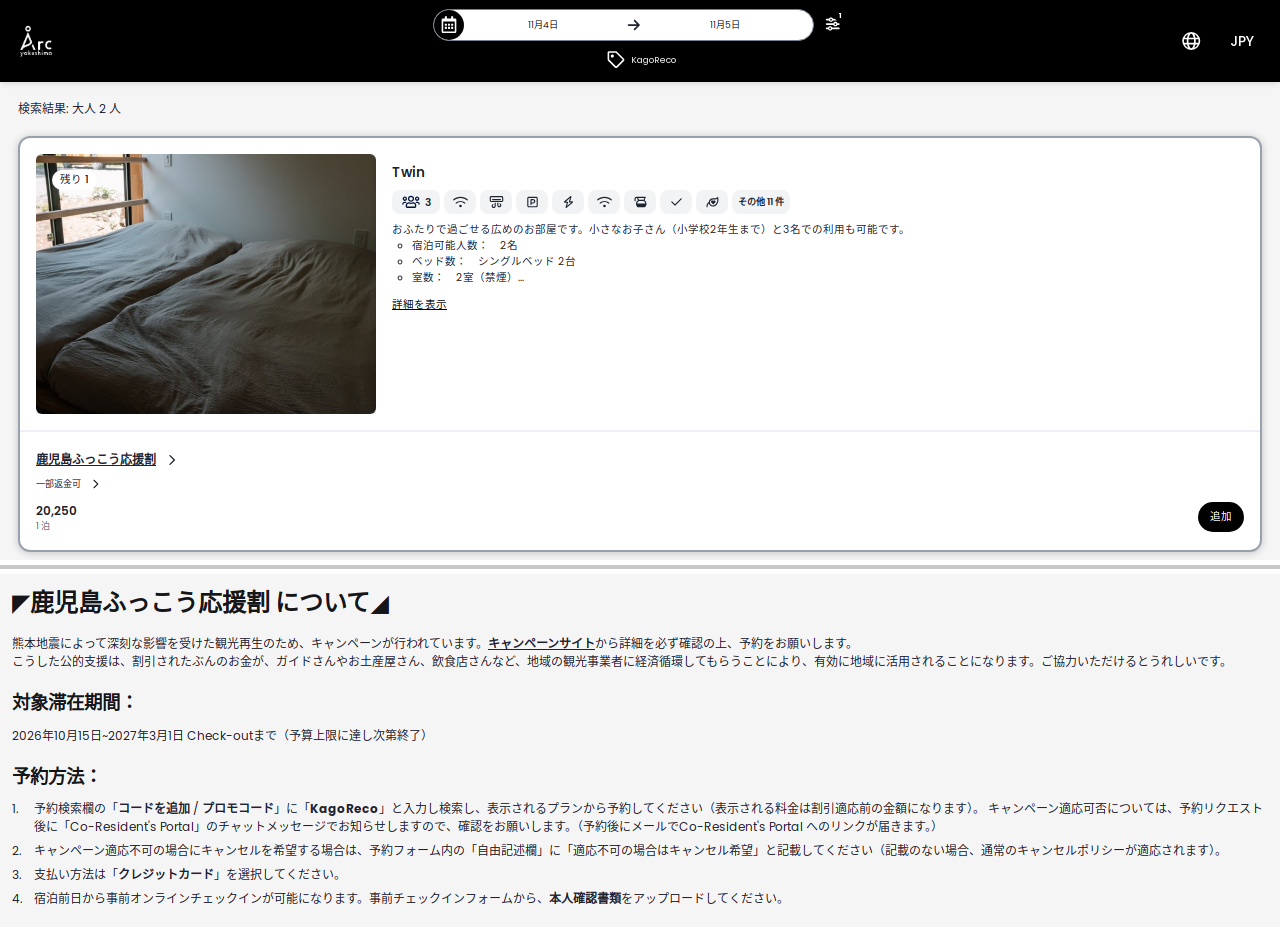1280x927 pixels.
Task: Click the lightning bolt amenity icon
Action: pos(568,202)
